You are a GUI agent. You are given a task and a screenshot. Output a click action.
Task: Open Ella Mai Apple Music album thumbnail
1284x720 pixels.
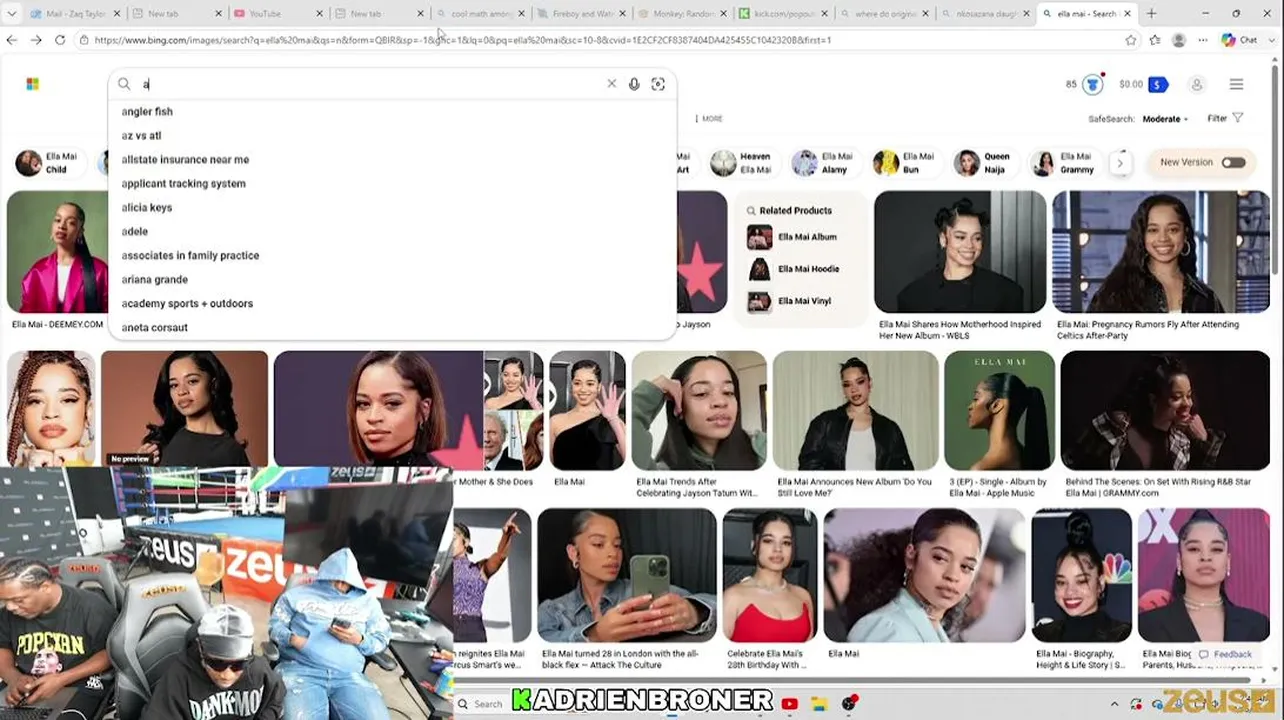coord(999,410)
